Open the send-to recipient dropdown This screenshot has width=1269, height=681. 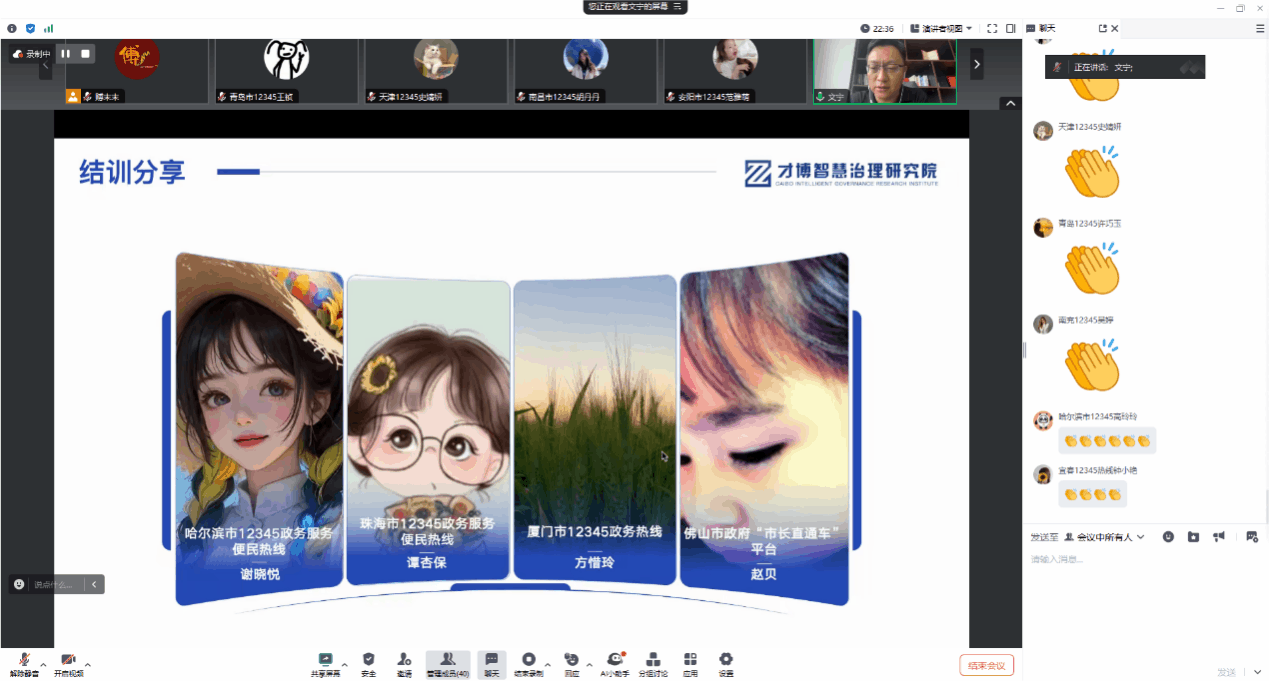(1104, 537)
